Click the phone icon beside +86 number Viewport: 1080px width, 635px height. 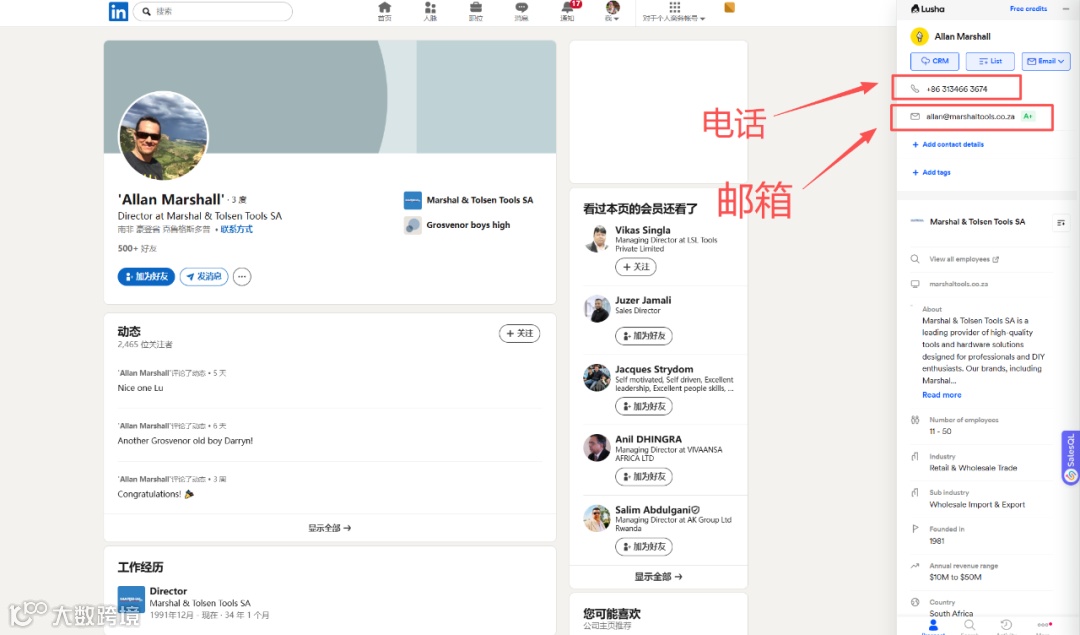coord(915,89)
